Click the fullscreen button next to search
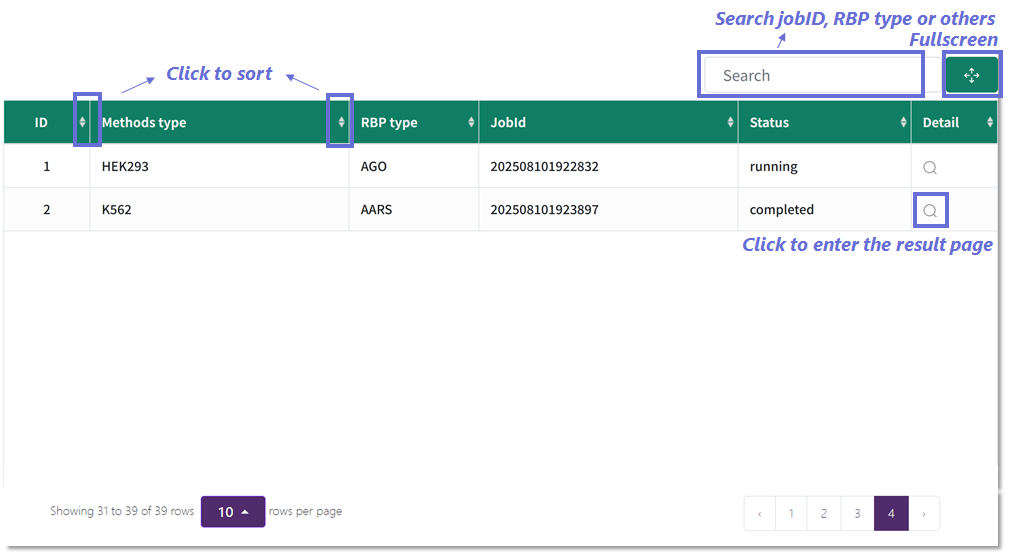The height and width of the screenshot is (555, 1010). pos(971,75)
